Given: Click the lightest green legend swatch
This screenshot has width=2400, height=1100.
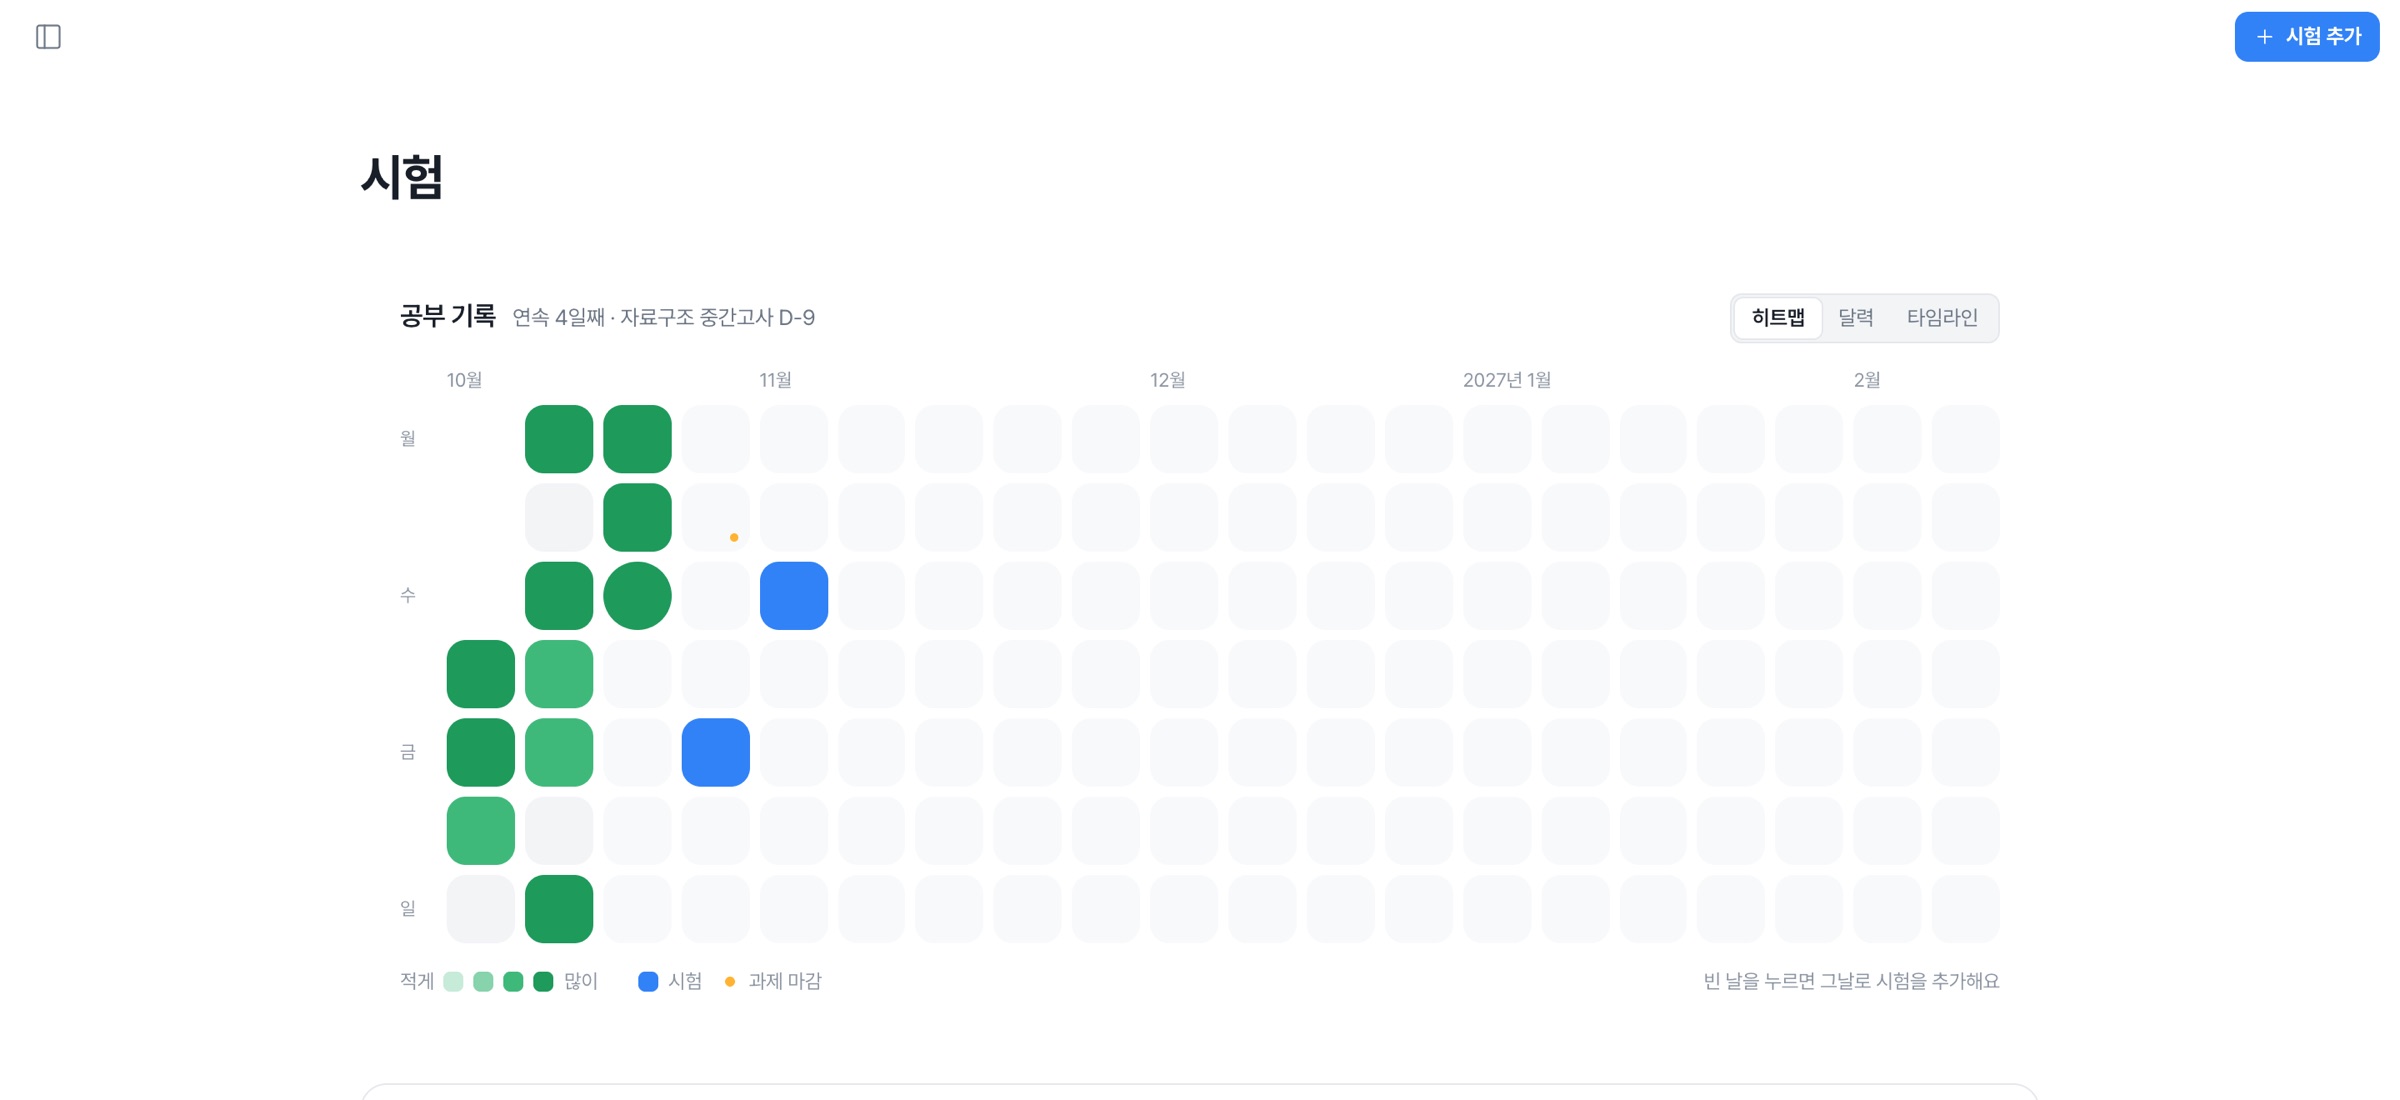Looking at the screenshot, I should (453, 982).
